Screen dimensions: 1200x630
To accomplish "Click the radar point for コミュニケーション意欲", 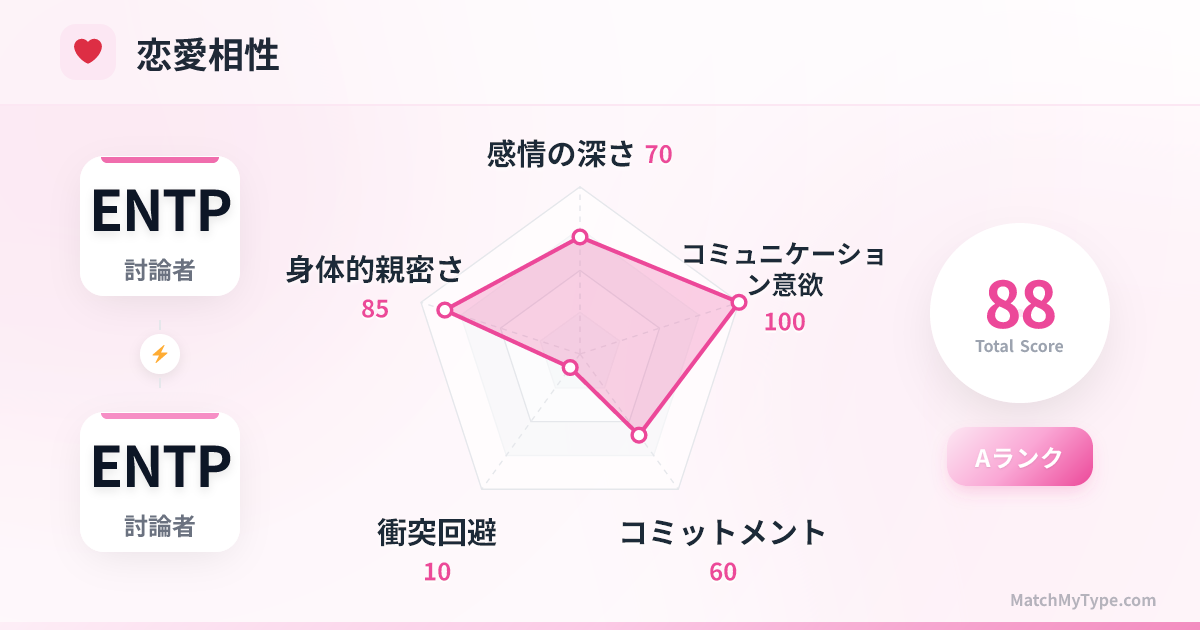I will point(739,301).
